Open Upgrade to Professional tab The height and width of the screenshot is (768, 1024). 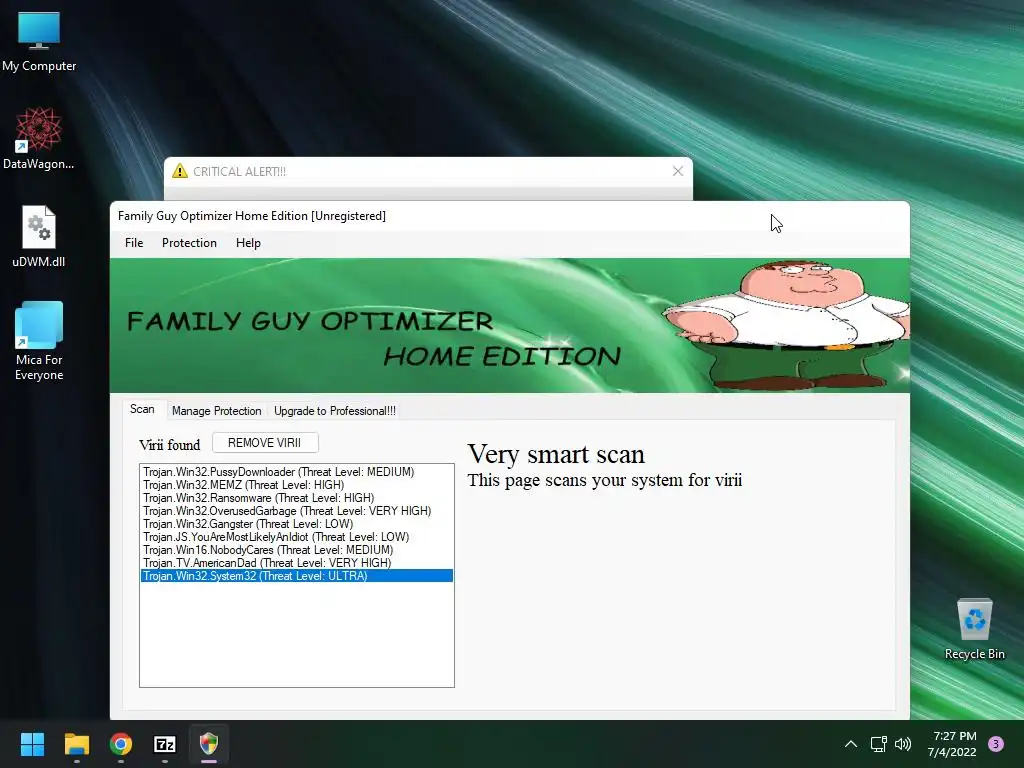[335, 411]
